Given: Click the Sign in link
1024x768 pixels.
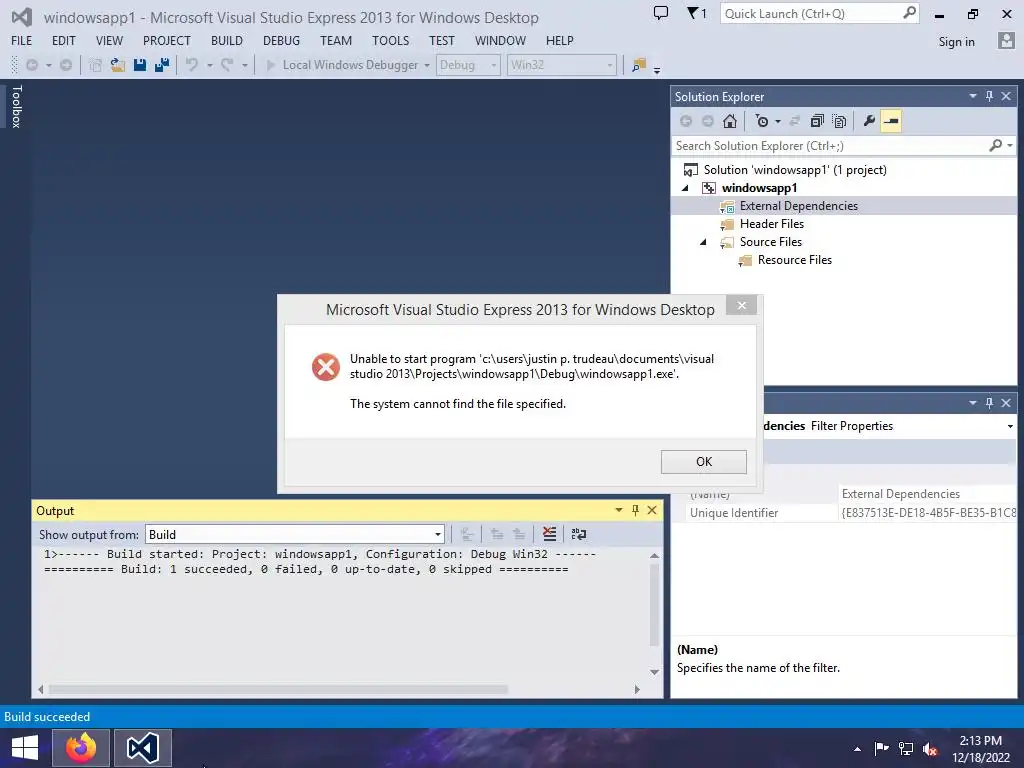Looking at the screenshot, I should [956, 42].
